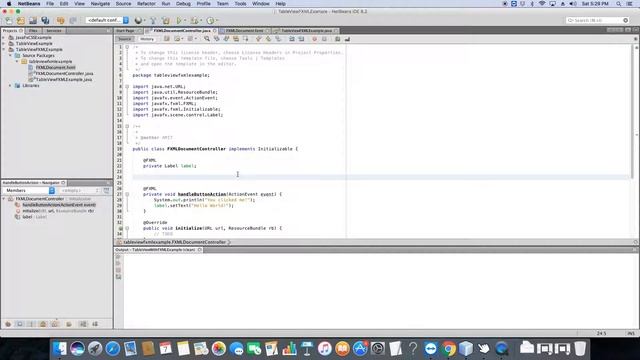This screenshot has height=360, width=640.
Task: Toggle the History view button
Action: coord(147,39)
